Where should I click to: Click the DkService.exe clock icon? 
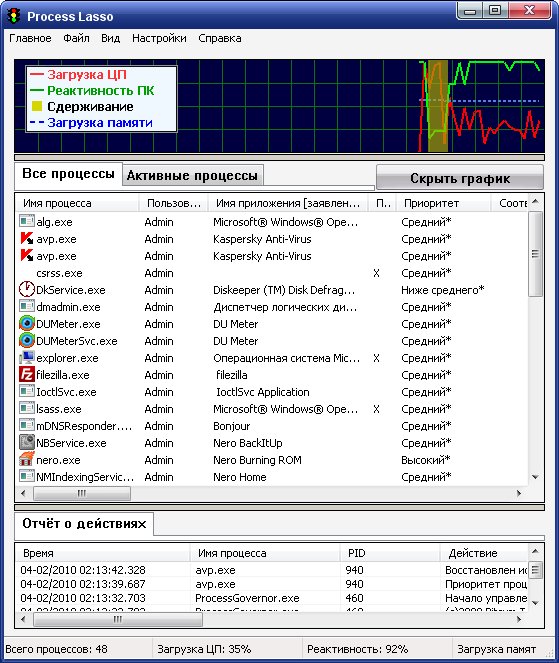click(27, 289)
